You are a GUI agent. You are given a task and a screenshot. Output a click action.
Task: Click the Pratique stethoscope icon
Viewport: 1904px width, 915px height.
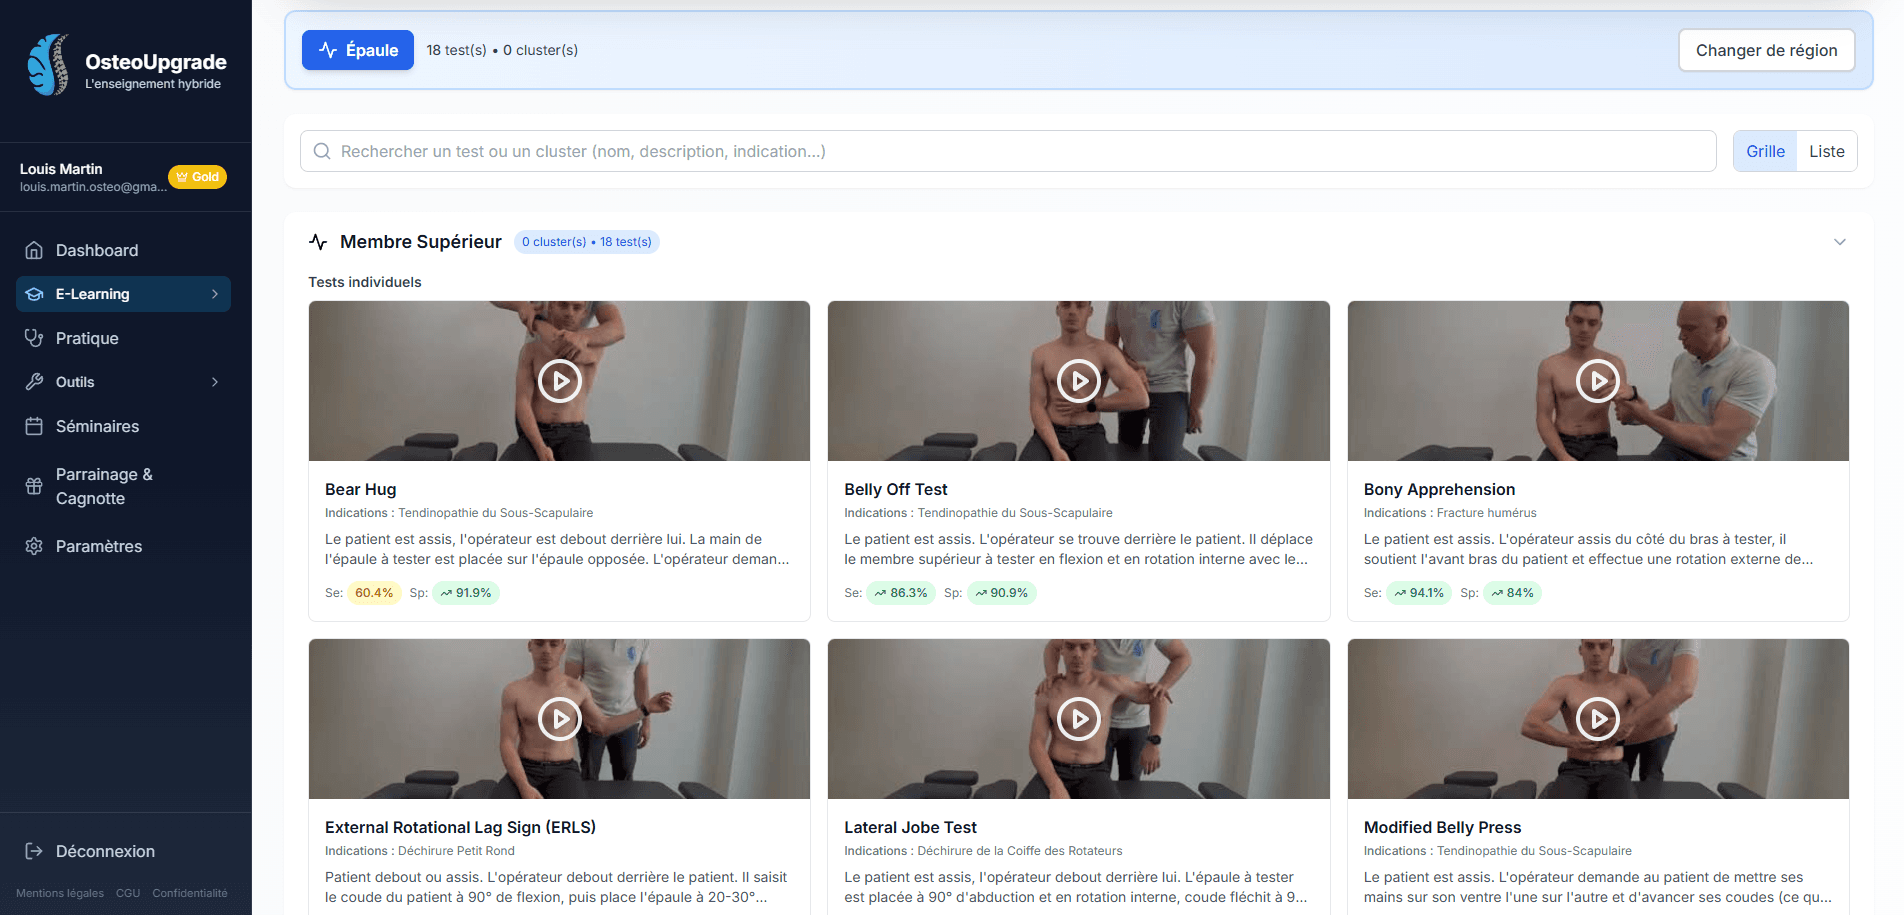pyautogui.click(x=34, y=338)
